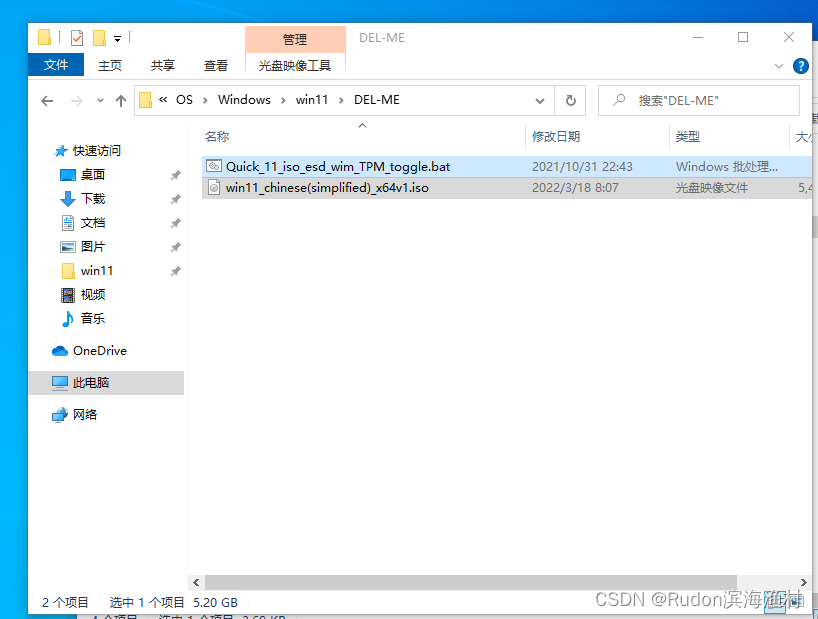818x619 pixels.
Task: Open the address bar history dropdown
Action: pyautogui.click(x=540, y=101)
